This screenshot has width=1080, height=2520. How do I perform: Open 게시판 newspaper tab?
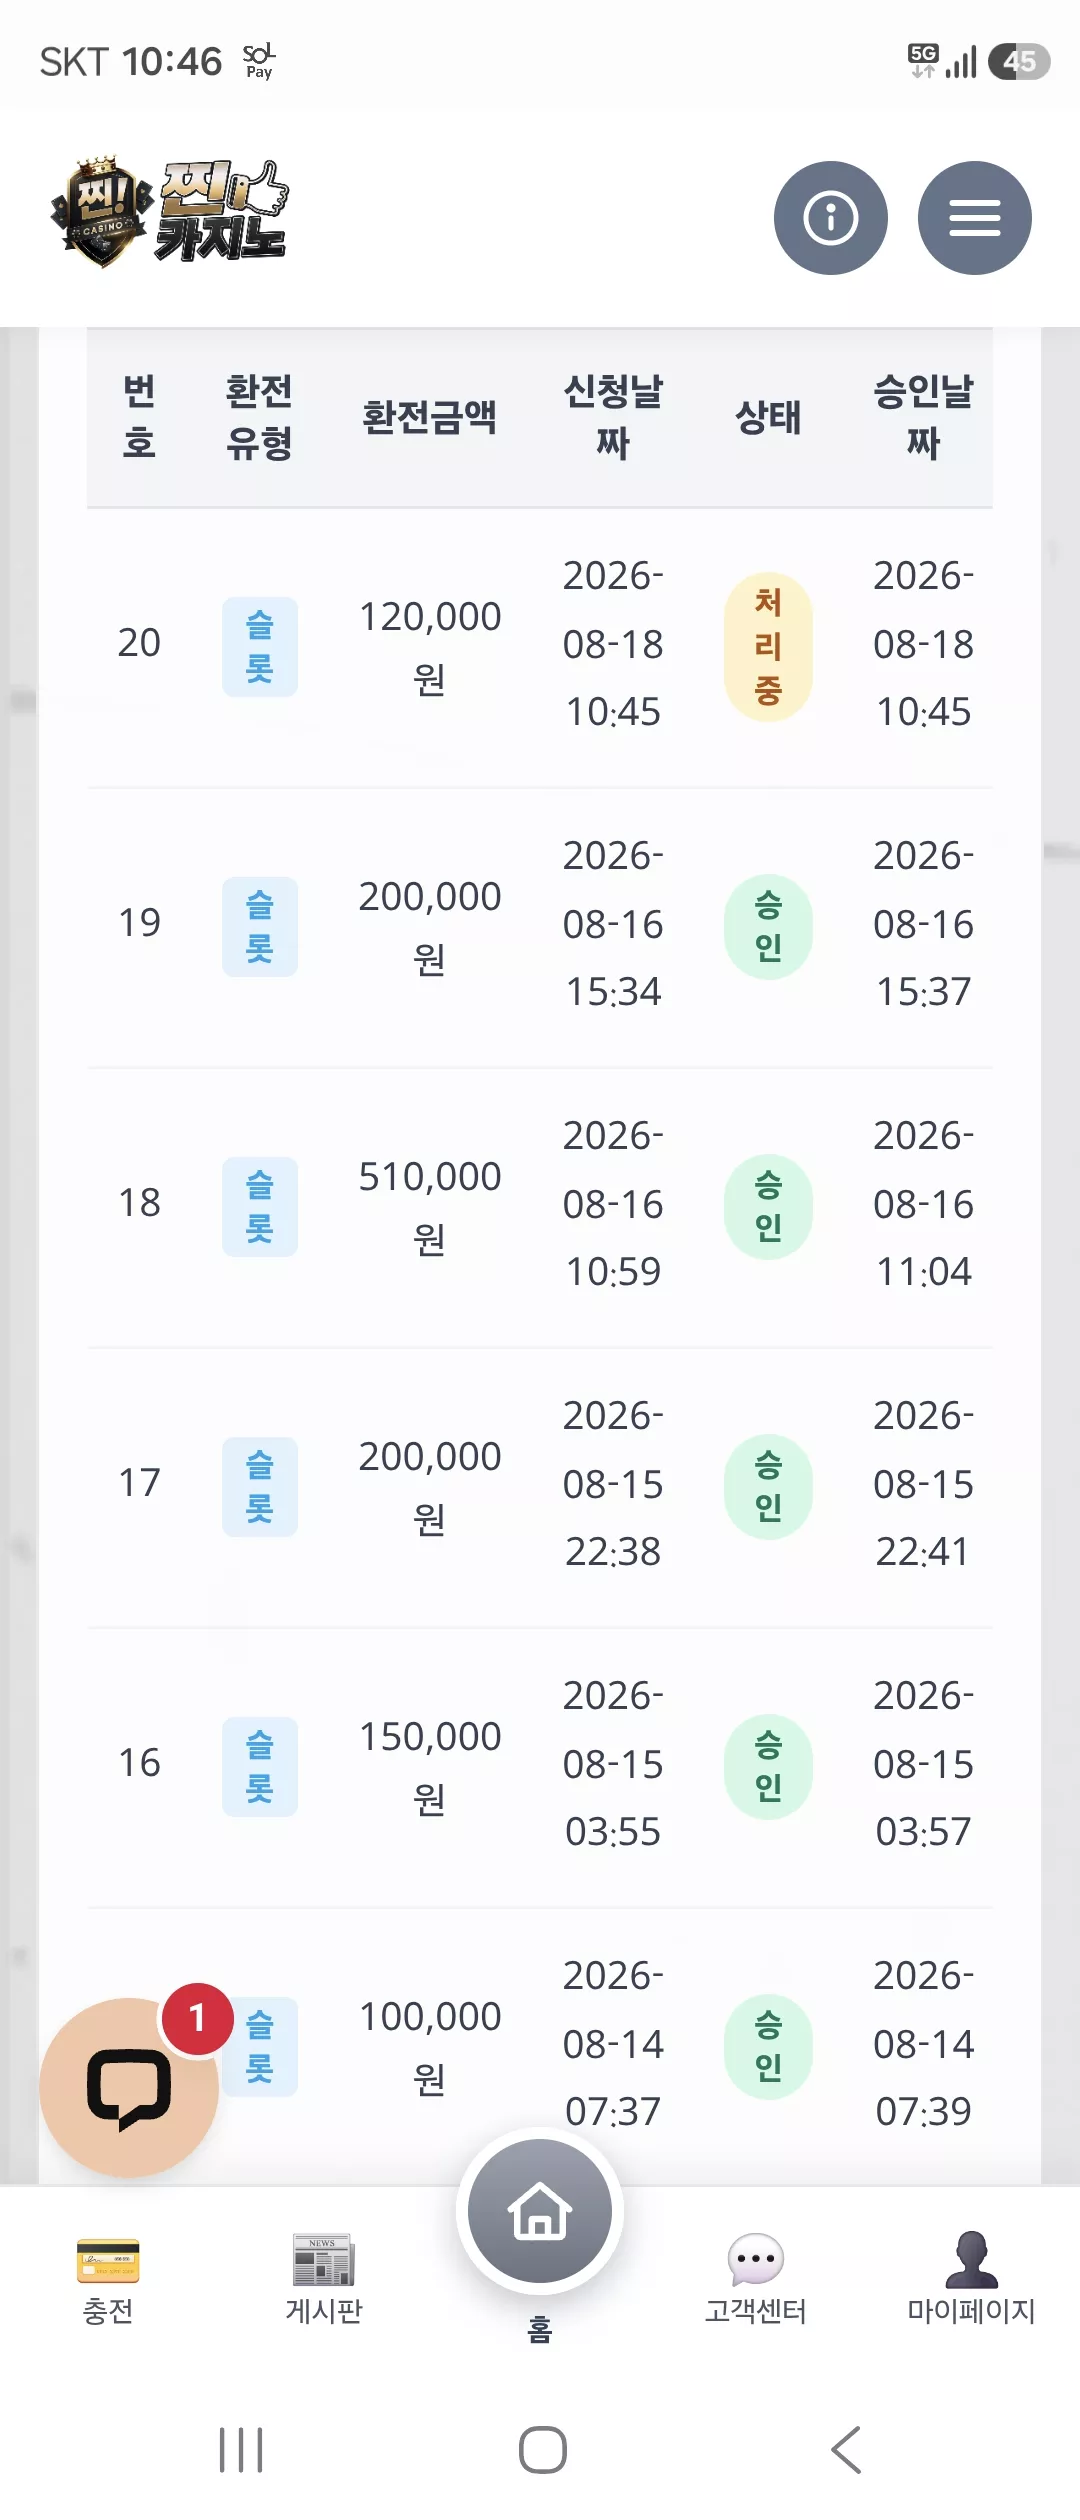tap(324, 2281)
